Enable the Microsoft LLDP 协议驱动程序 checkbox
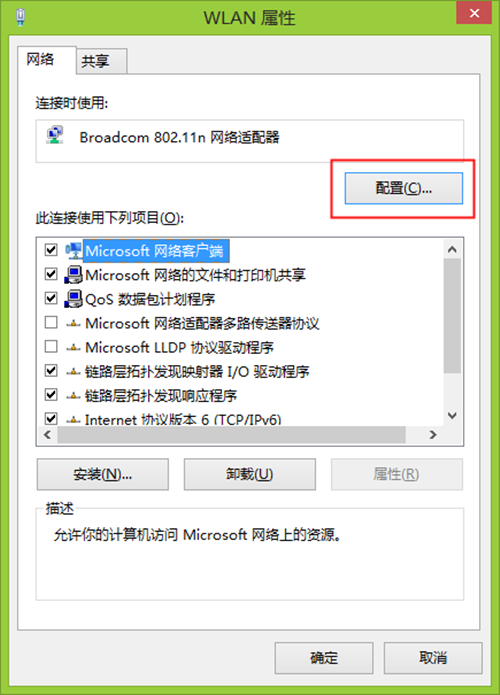Screen dimensions: 500x695 pyautogui.click(x=51, y=346)
